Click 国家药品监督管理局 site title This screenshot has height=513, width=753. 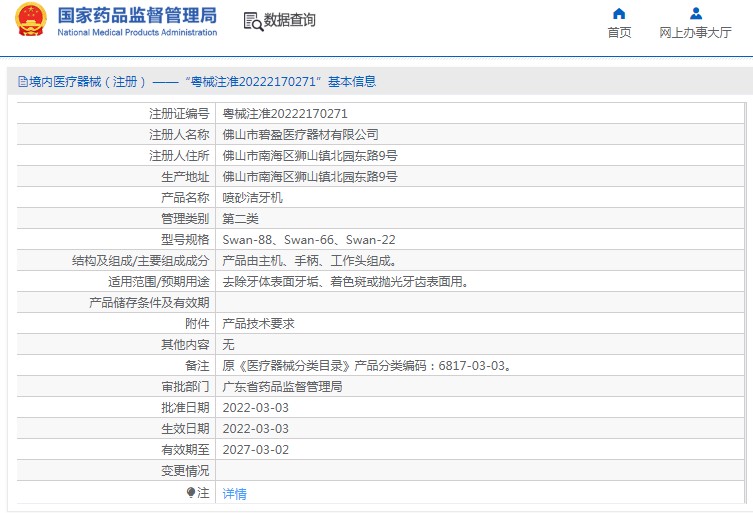pyautogui.click(x=137, y=15)
